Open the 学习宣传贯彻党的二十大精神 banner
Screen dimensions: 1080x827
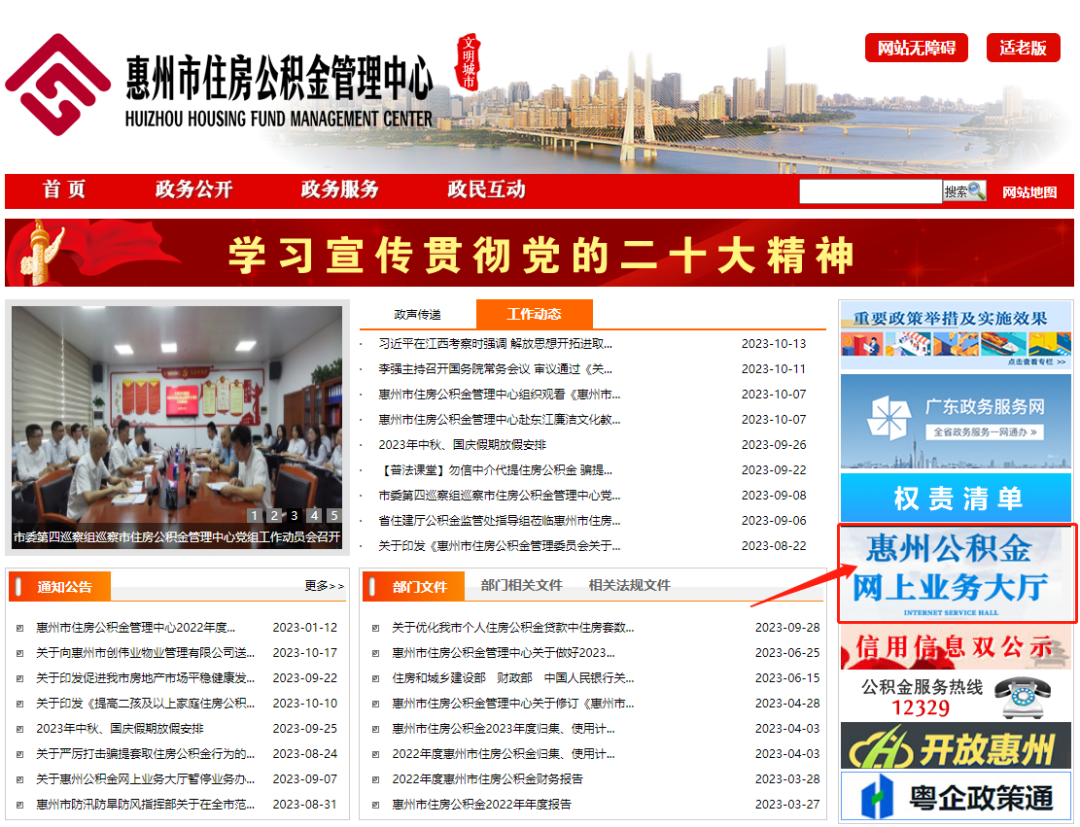tap(539, 253)
